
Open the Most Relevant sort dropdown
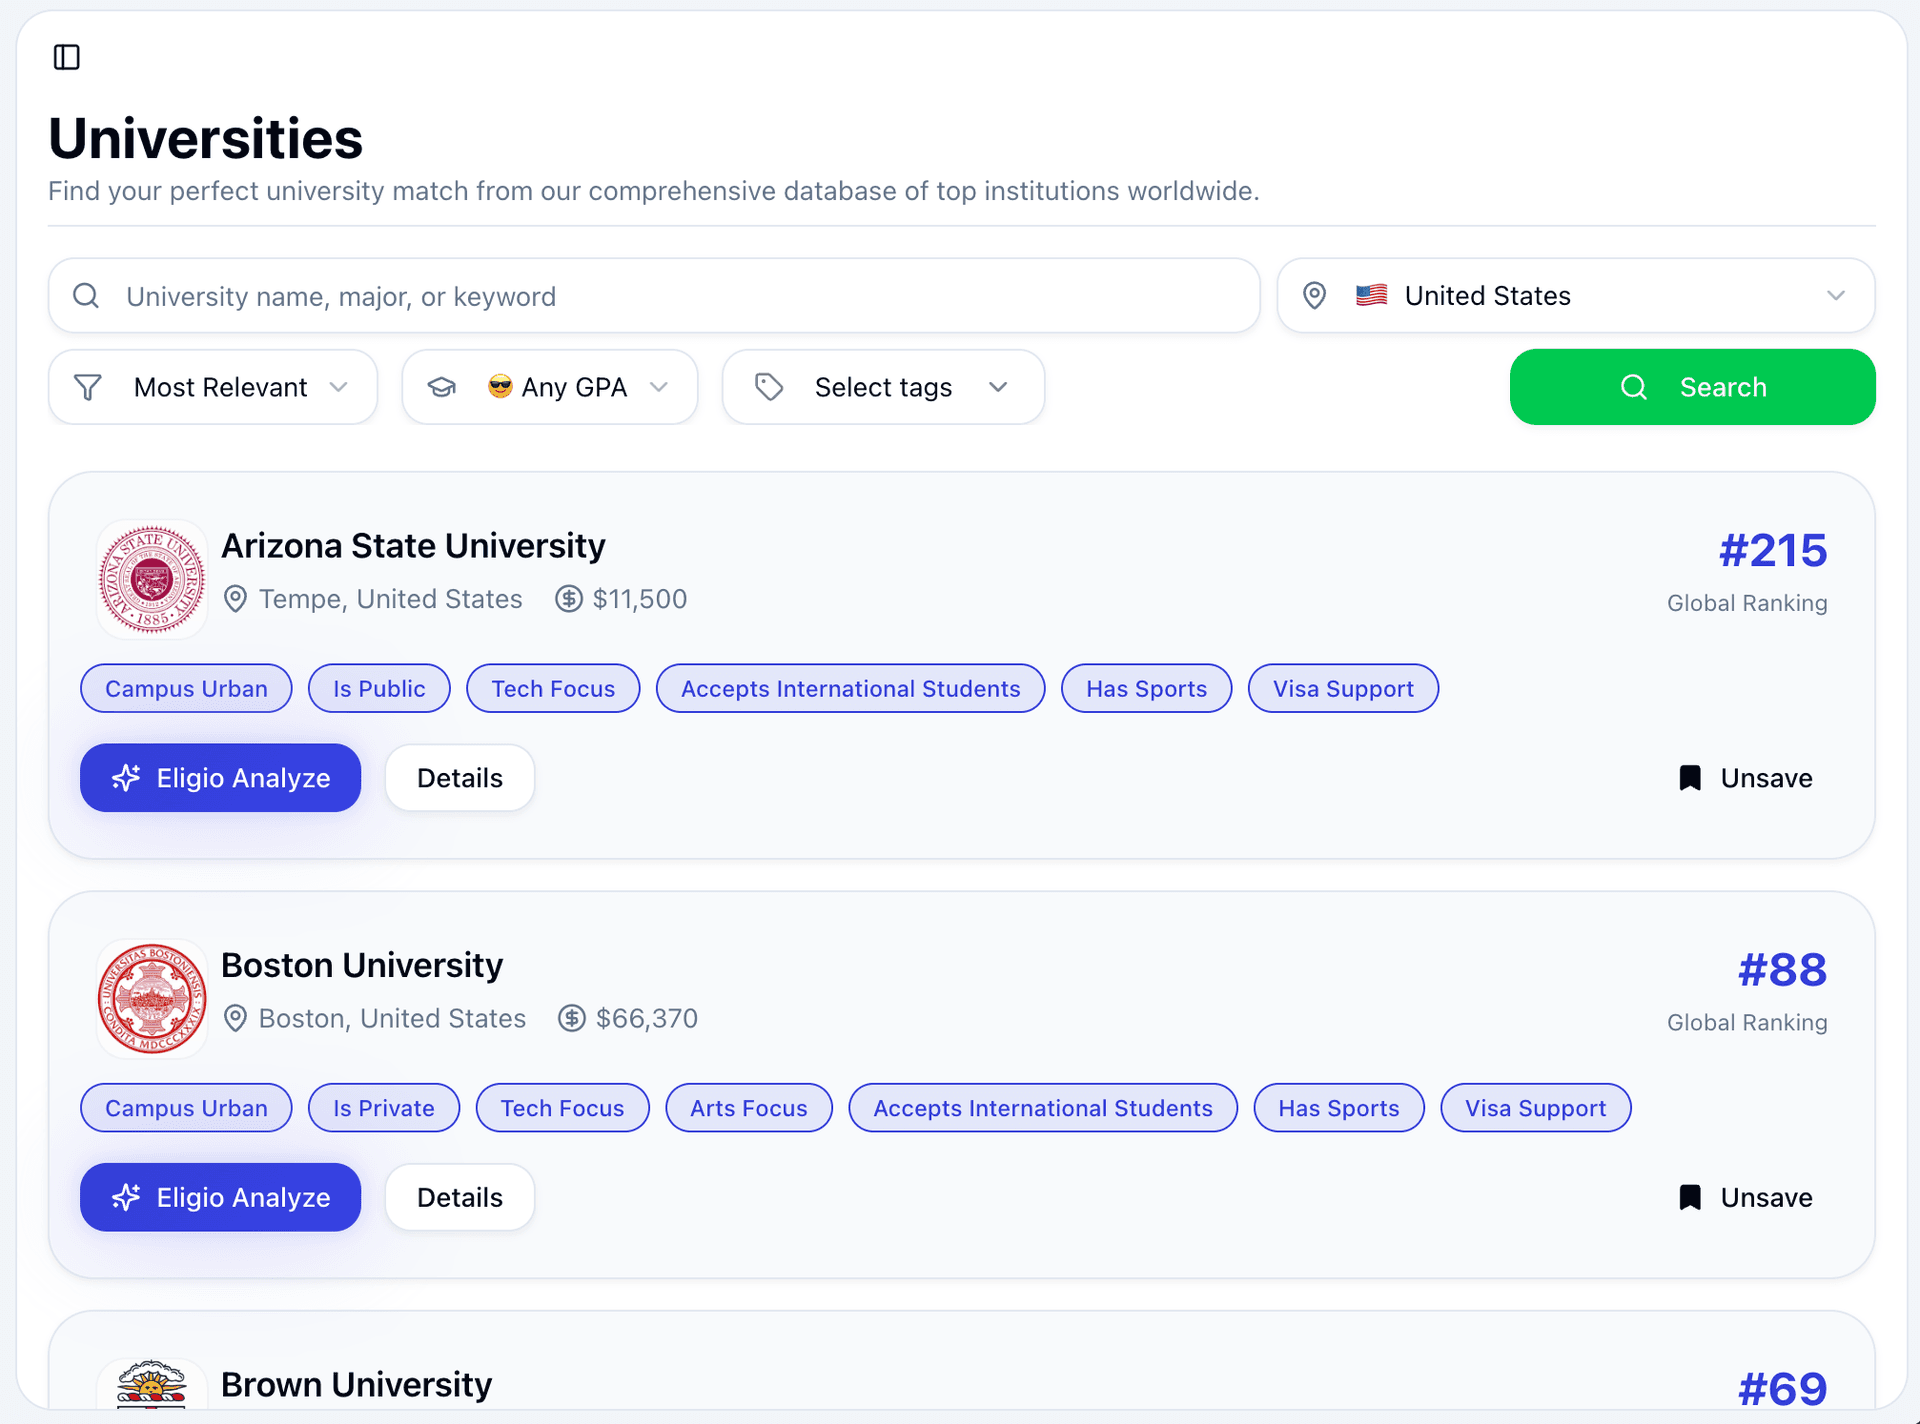tap(213, 387)
